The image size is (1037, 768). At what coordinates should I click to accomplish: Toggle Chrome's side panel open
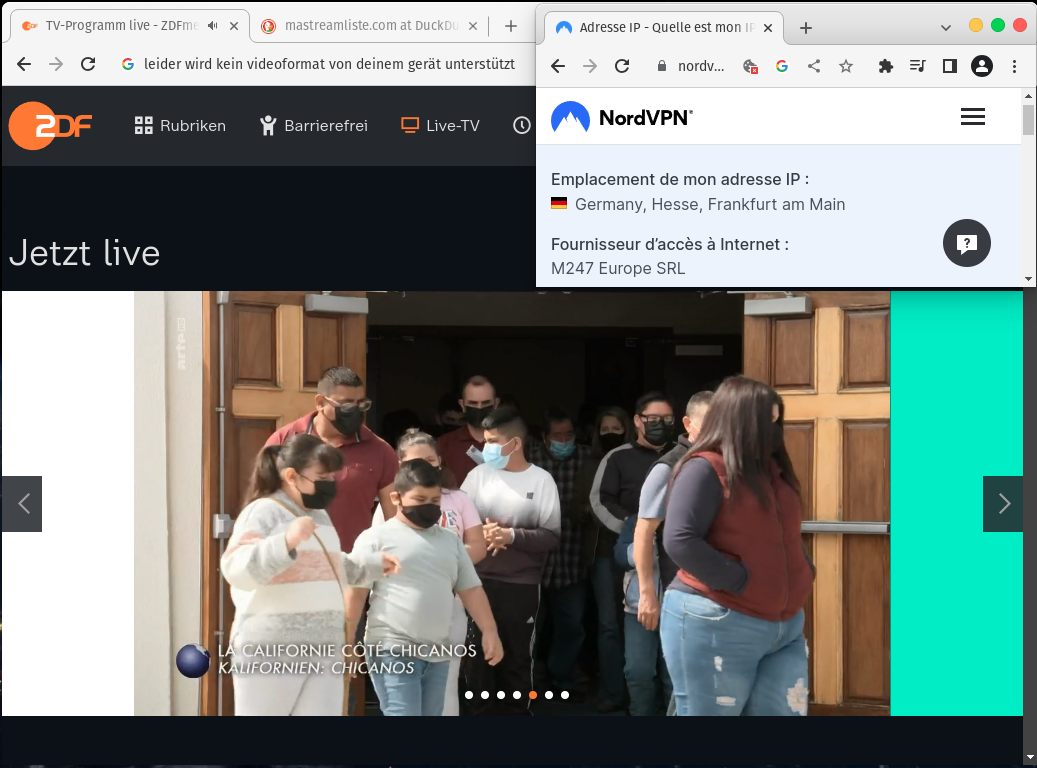coord(949,65)
